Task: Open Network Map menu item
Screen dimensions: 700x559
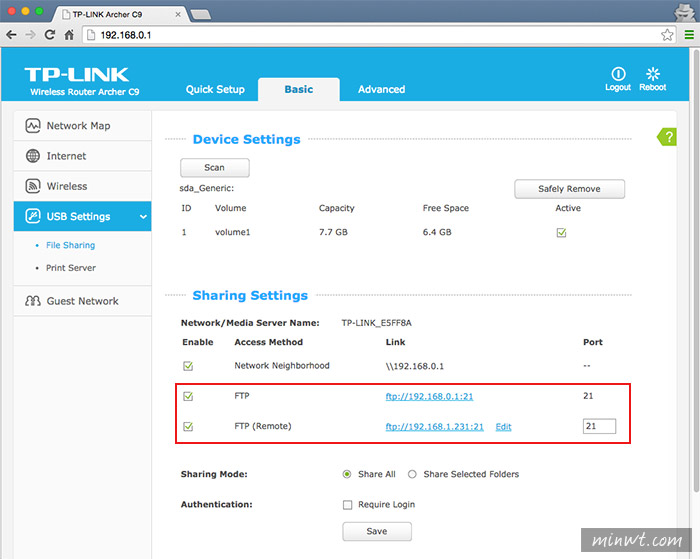Action: point(83,126)
